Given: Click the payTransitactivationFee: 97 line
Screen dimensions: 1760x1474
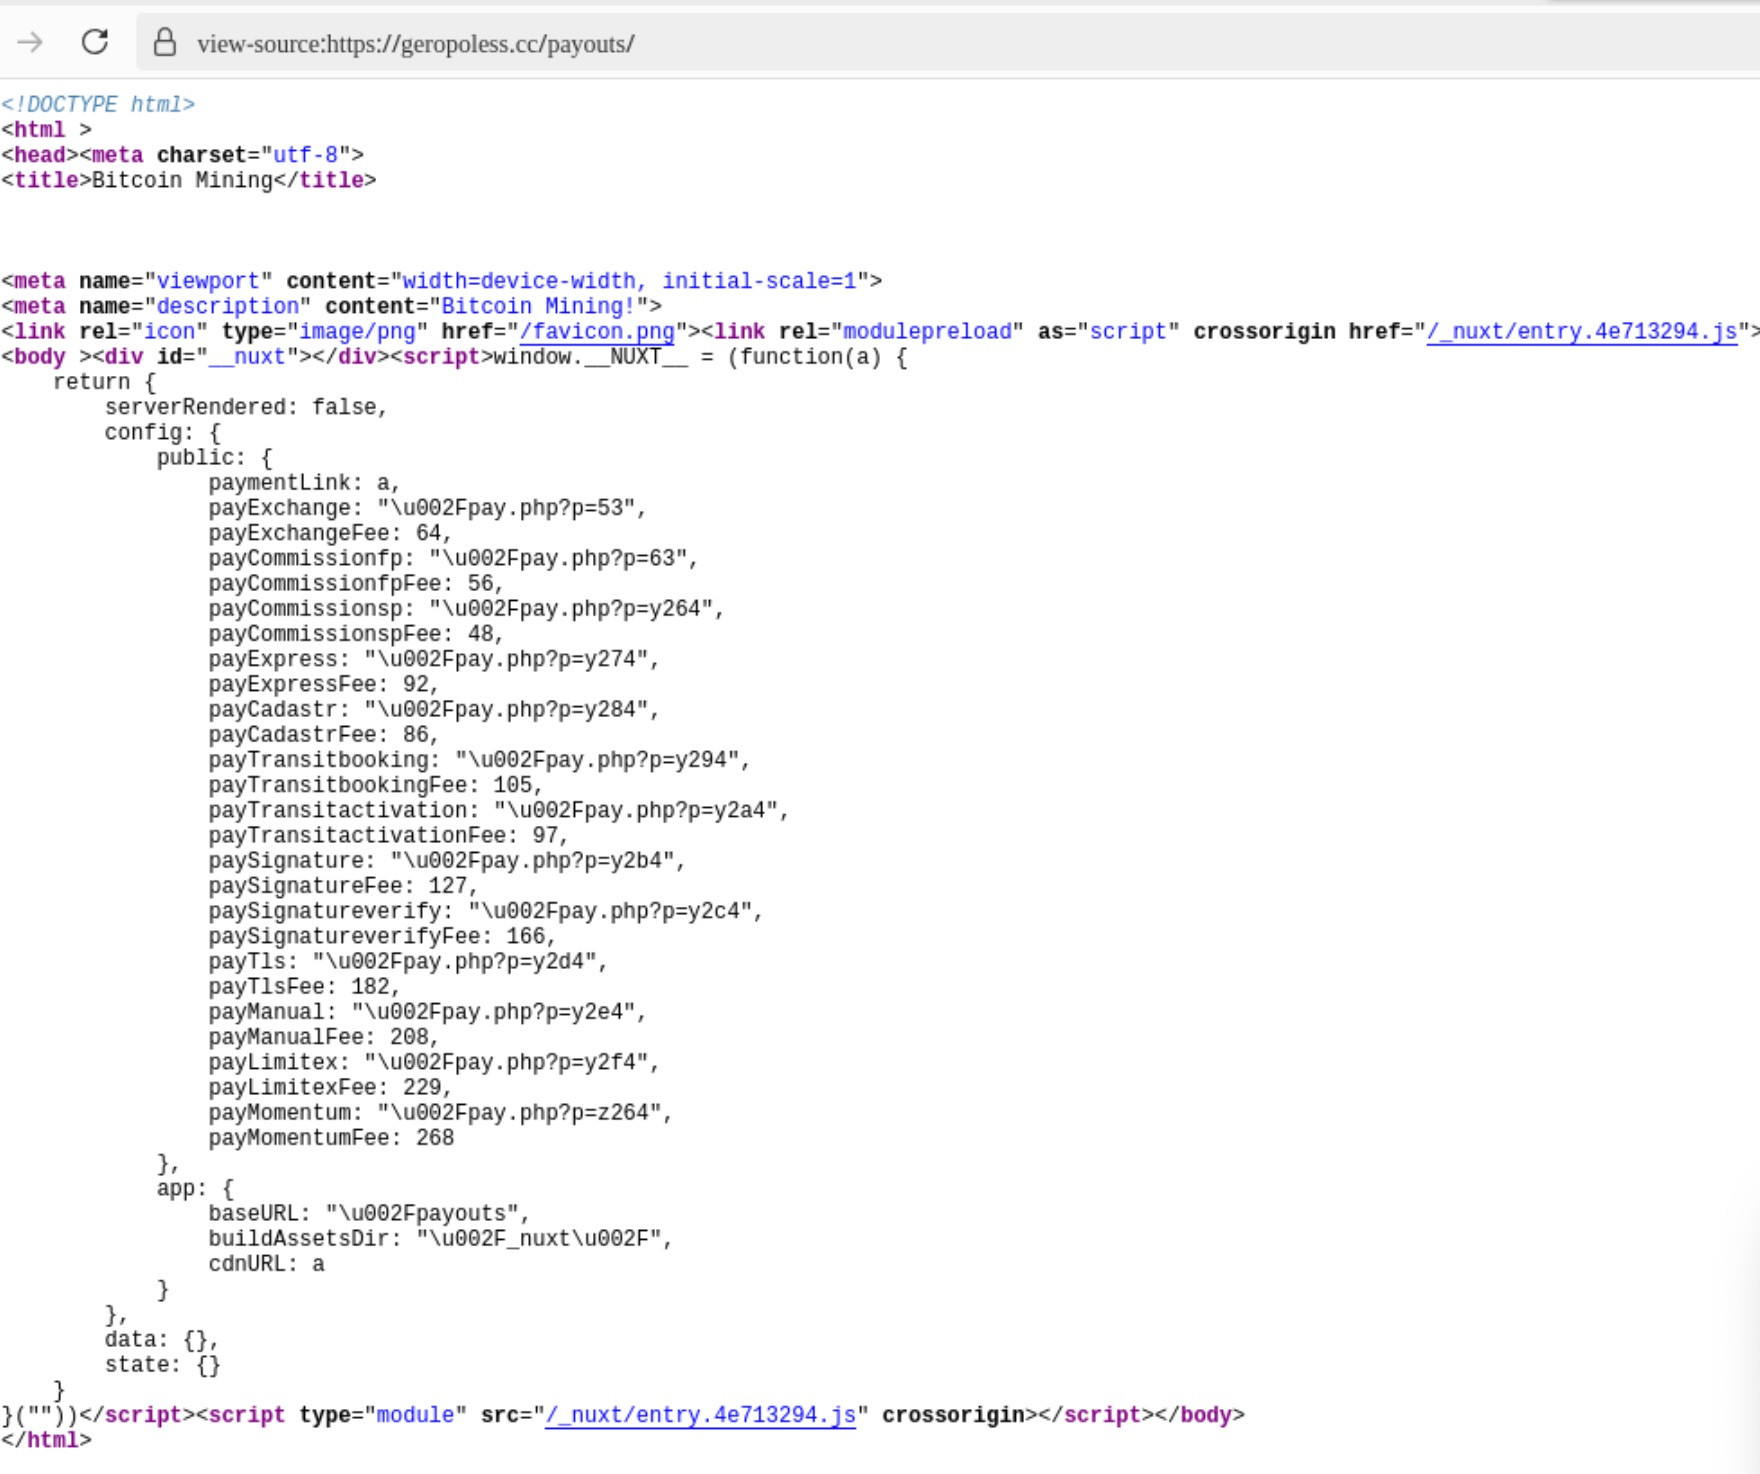Looking at the screenshot, I should [x=388, y=835].
